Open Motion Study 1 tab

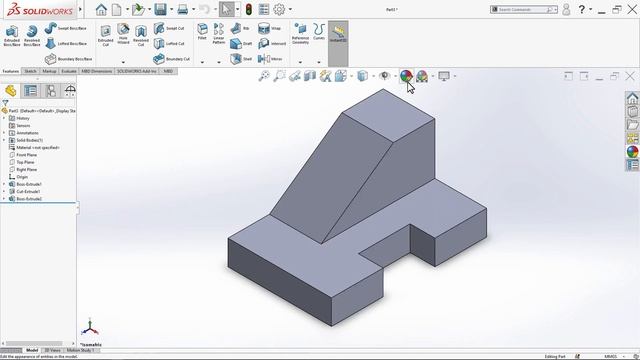80,350
